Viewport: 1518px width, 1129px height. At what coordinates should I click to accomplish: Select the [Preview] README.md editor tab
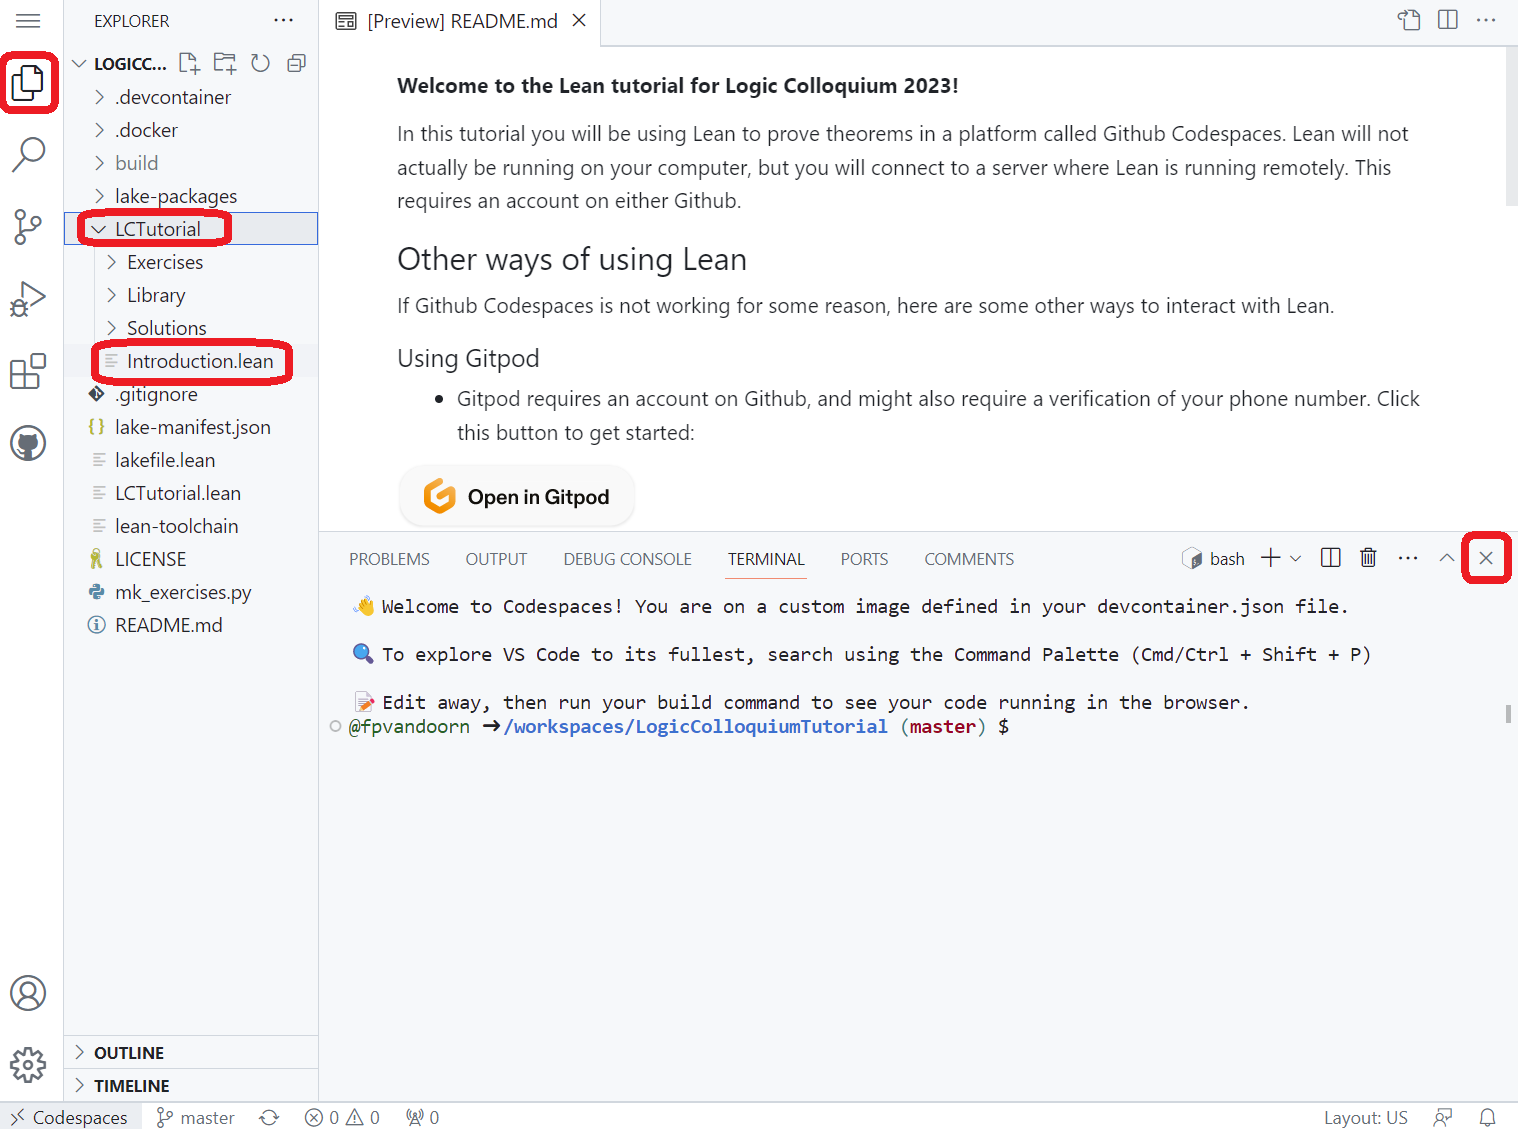(x=460, y=22)
